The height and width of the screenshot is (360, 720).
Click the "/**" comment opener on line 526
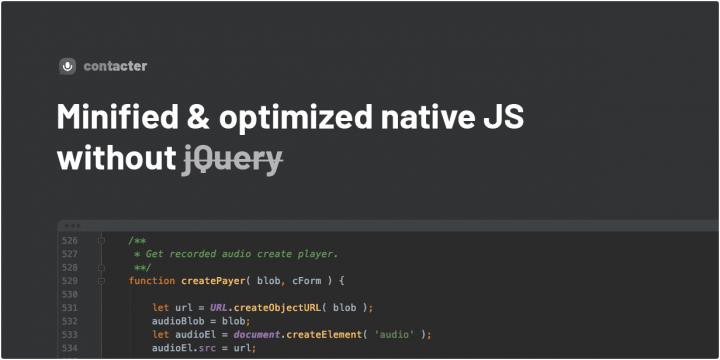pyautogui.click(x=137, y=241)
